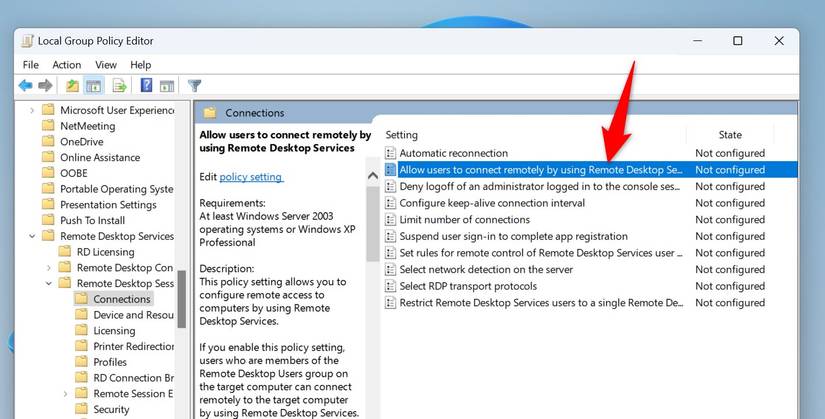This screenshot has height=419, width=825.
Task: Click the Local Group Policy Editor title icon
Action: click(27, 41)
